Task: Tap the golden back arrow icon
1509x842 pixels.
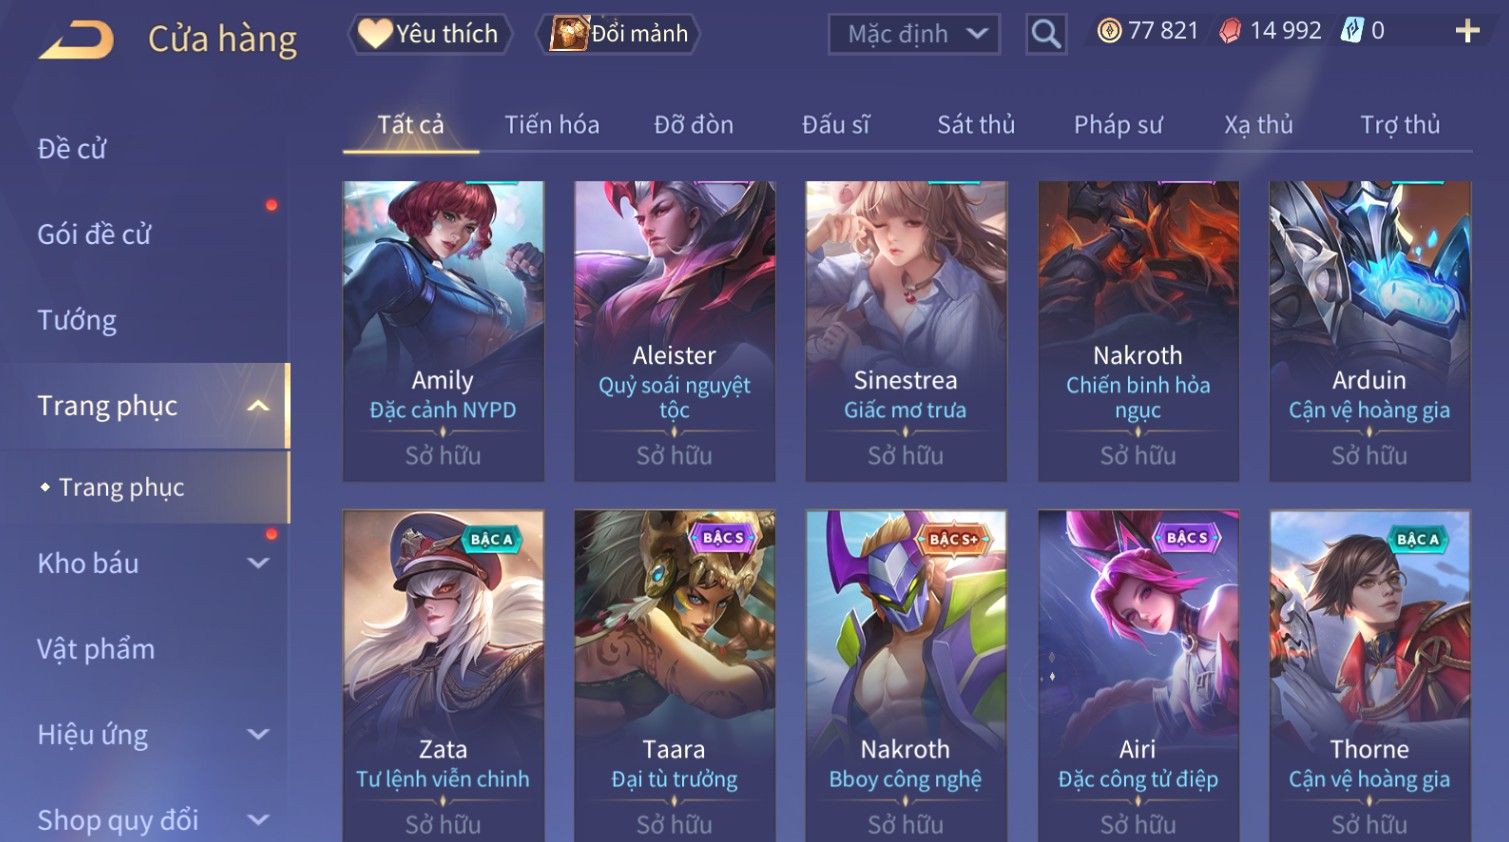Action: point(76,40)
